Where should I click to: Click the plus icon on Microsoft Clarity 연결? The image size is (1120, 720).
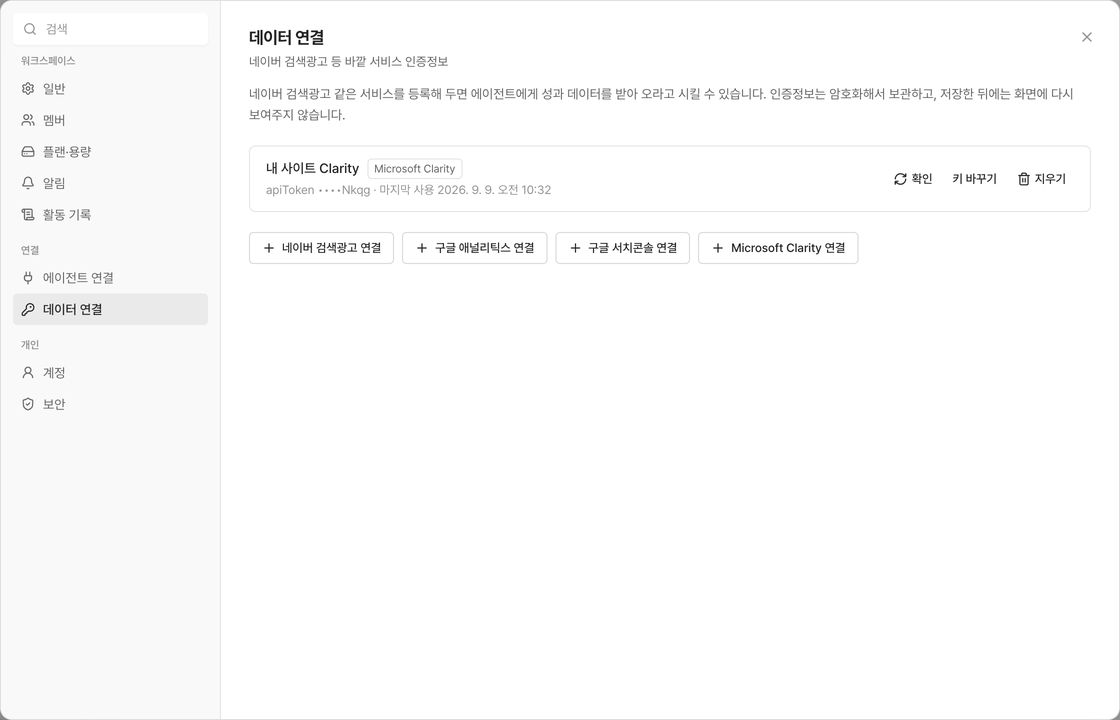tap(718, 248)
